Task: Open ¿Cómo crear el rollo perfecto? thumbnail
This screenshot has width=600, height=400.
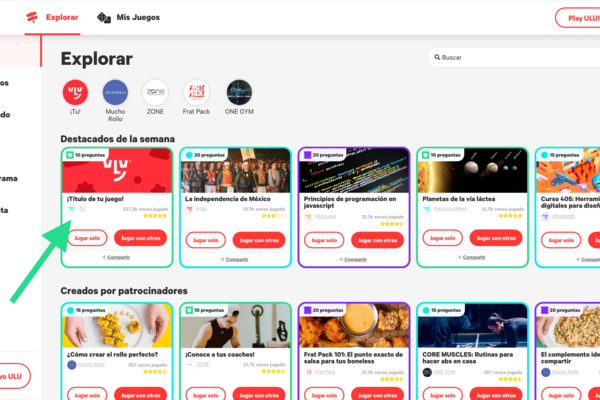Action: tap(117, 326)
